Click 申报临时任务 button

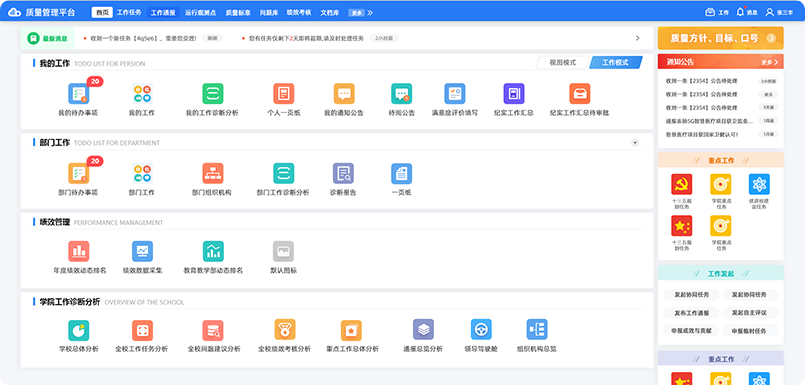pos(750,330)
